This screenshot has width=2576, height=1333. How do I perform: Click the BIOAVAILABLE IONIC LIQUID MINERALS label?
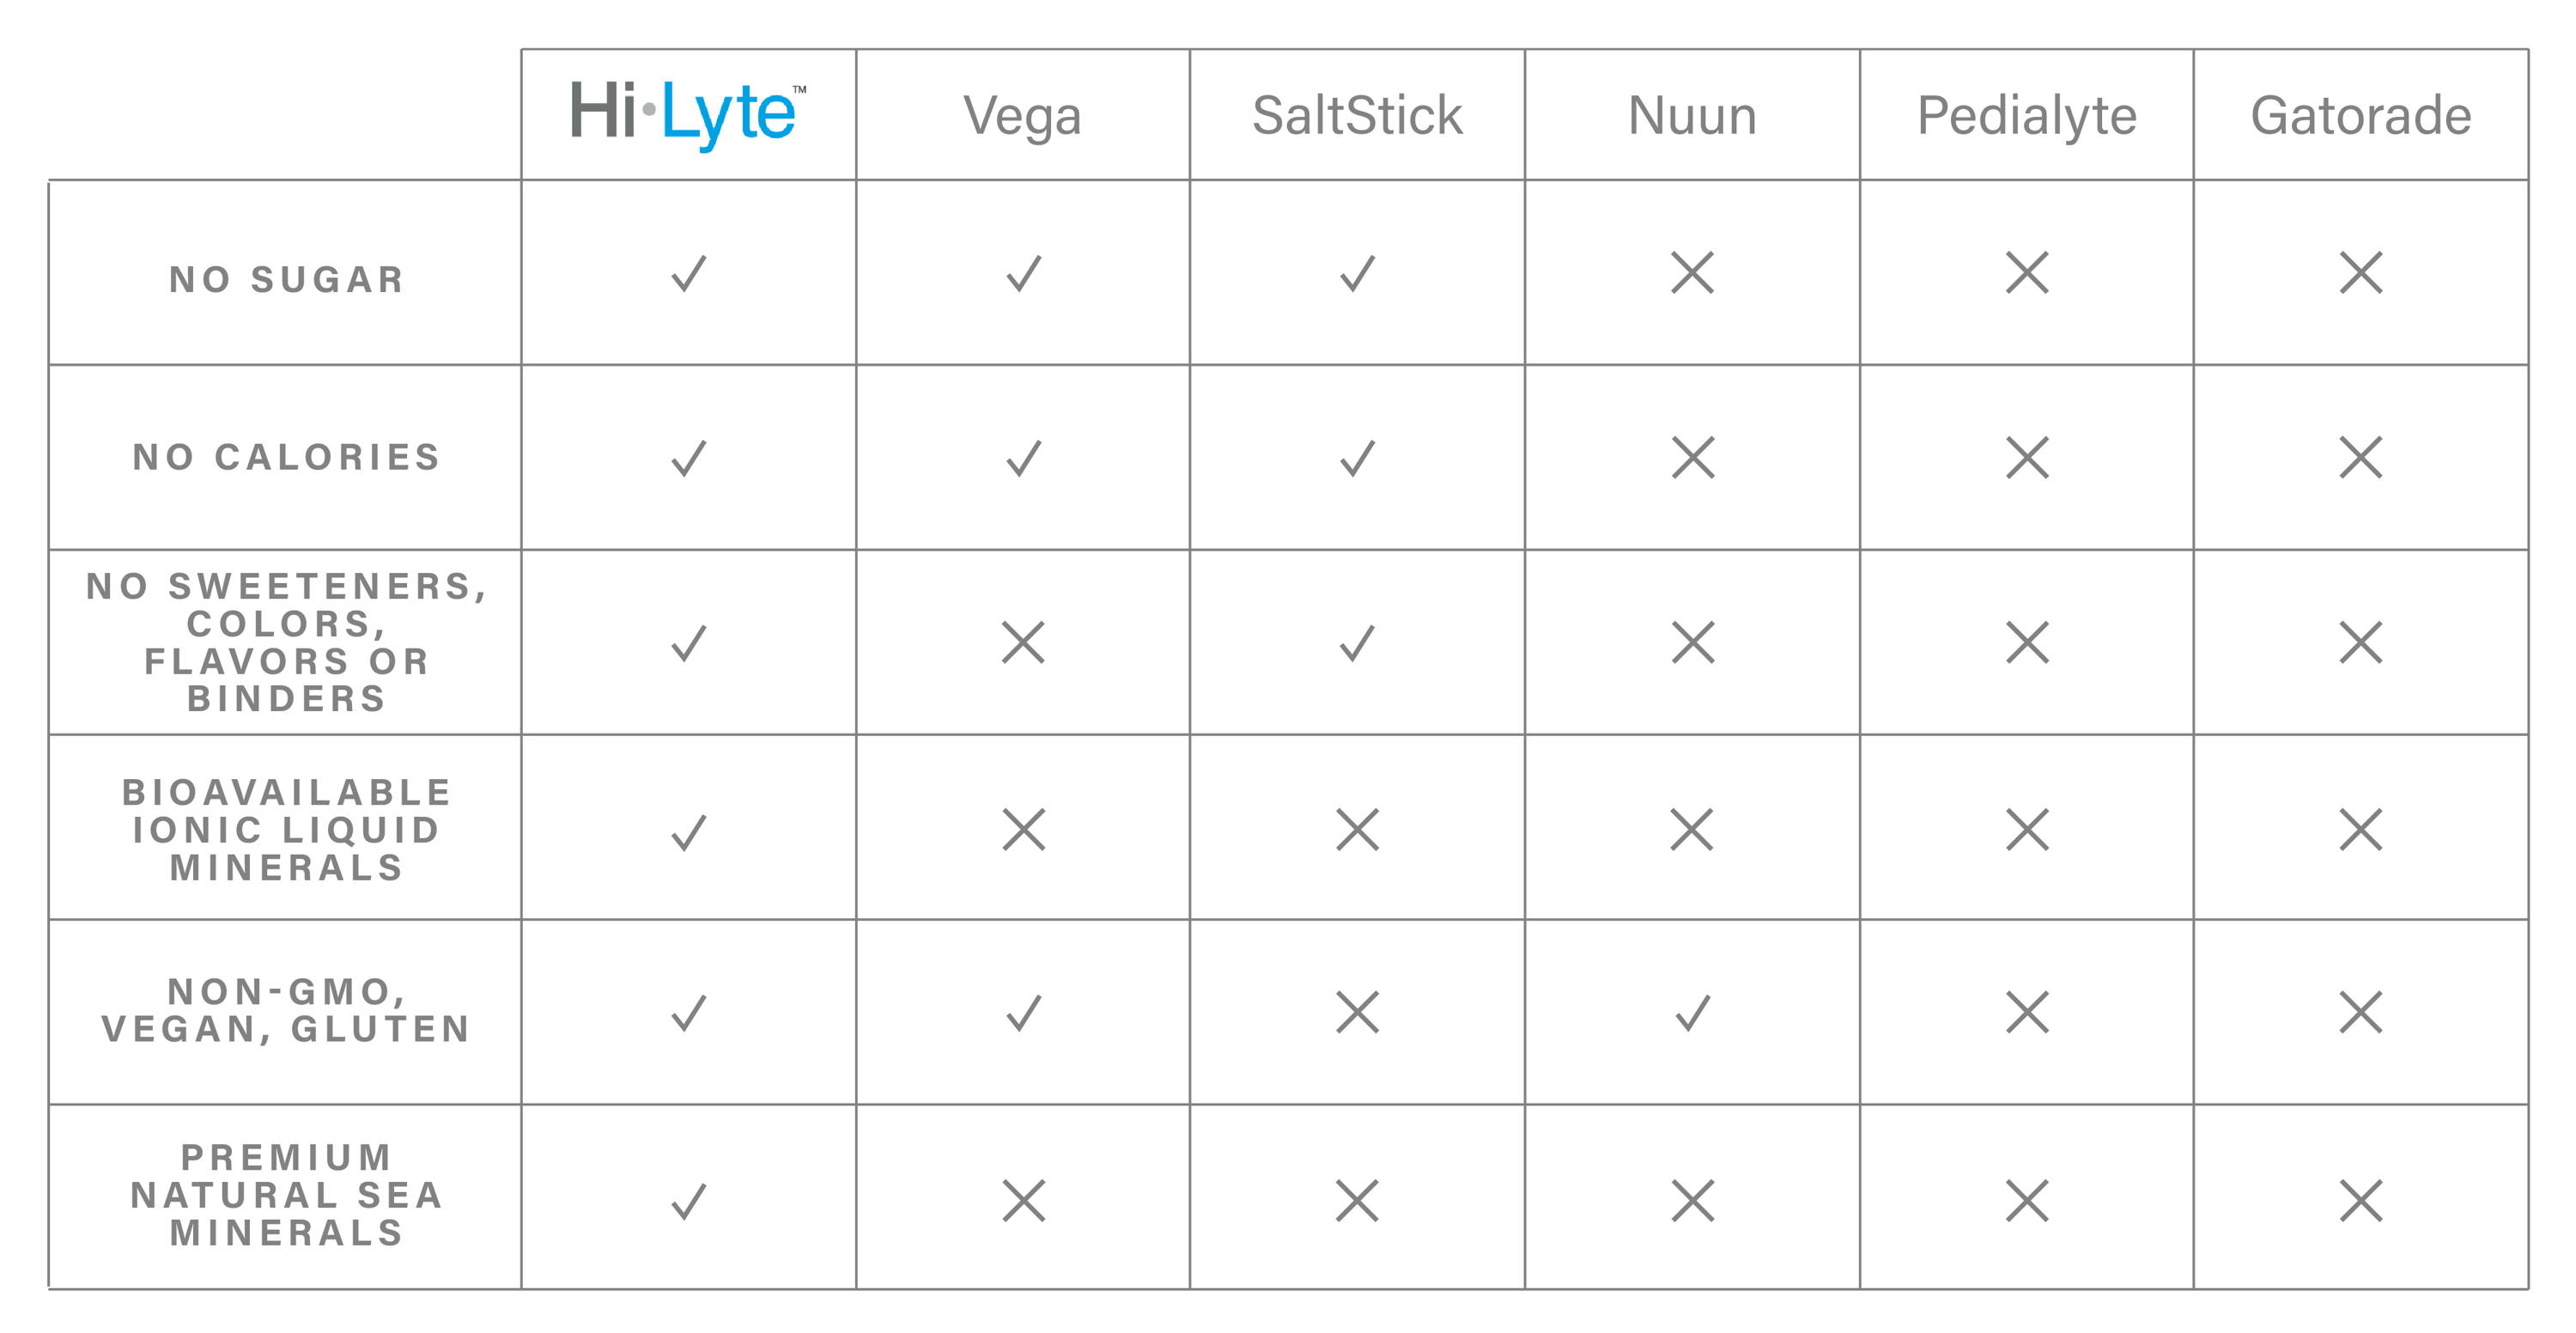pos(286,829)
